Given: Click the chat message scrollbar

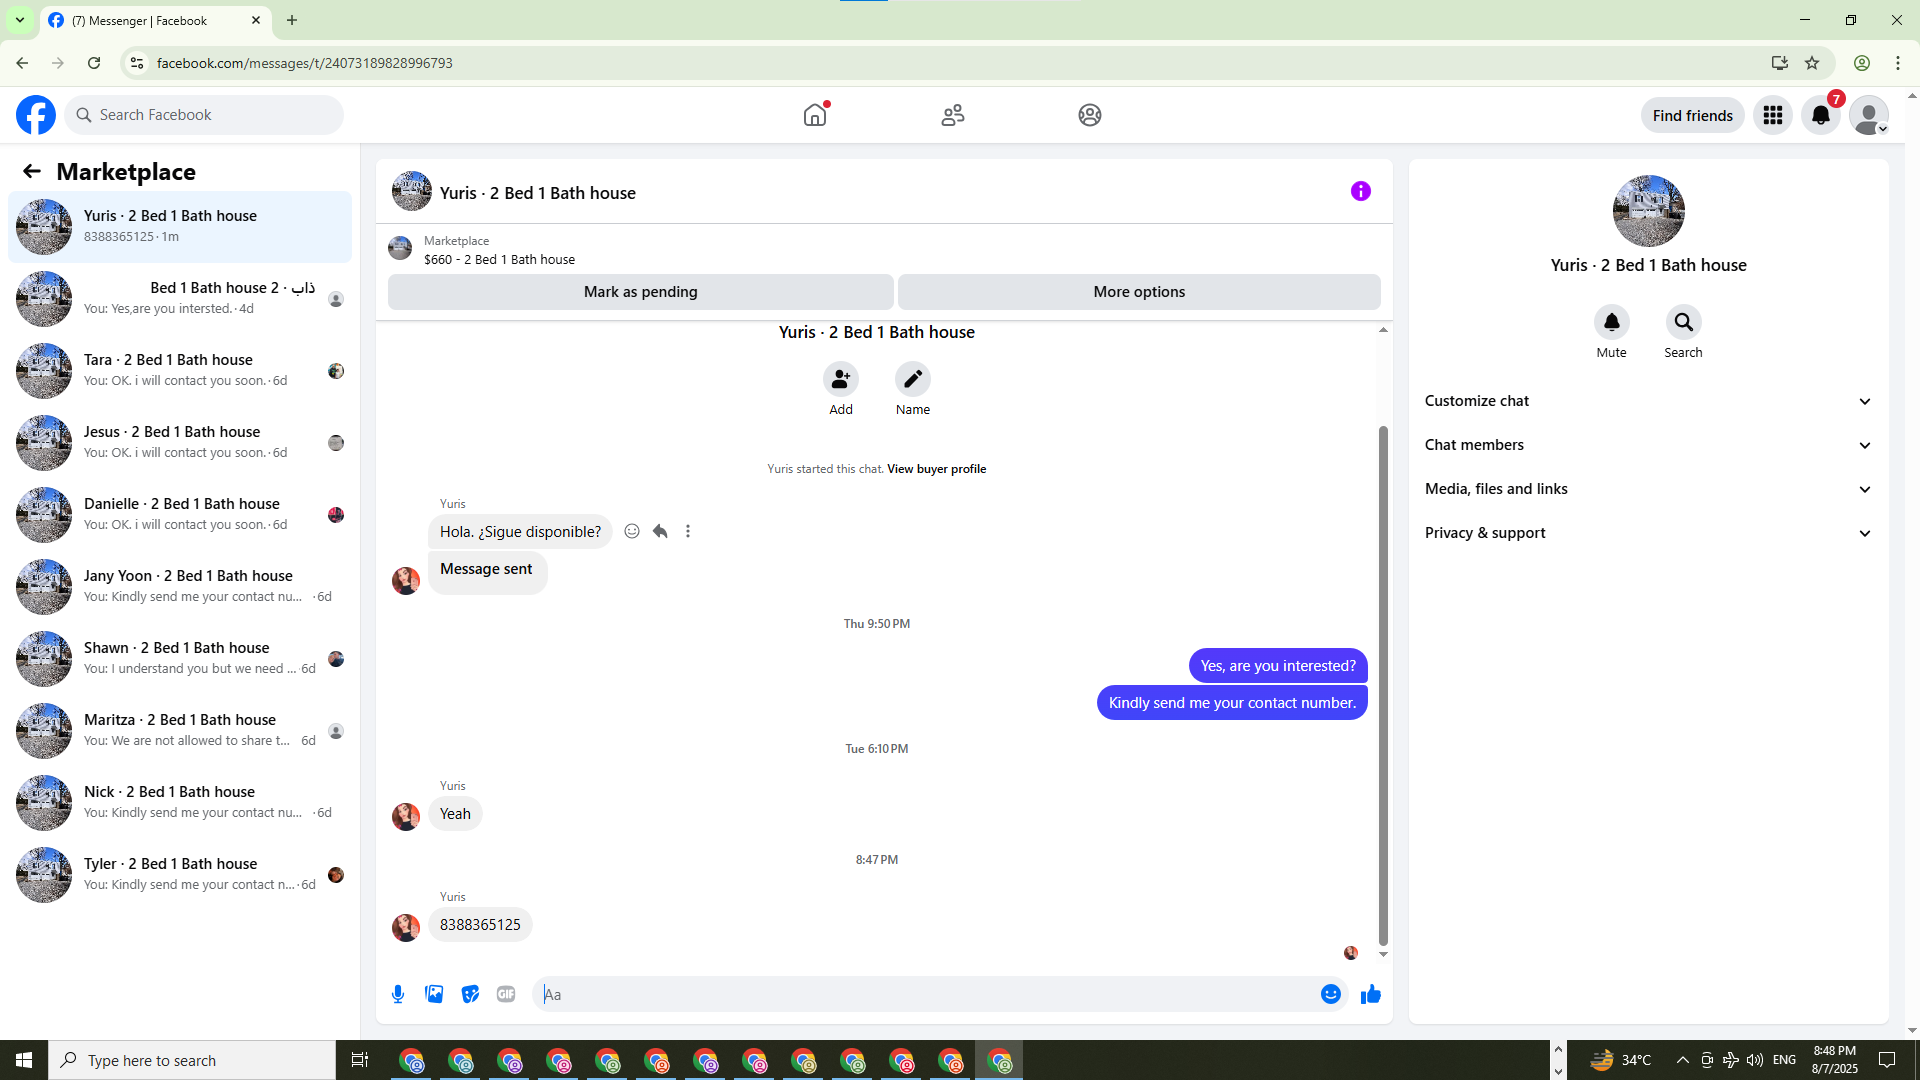Looking at the screenshot, I should pyautogui.click(x=1383, y=685).
